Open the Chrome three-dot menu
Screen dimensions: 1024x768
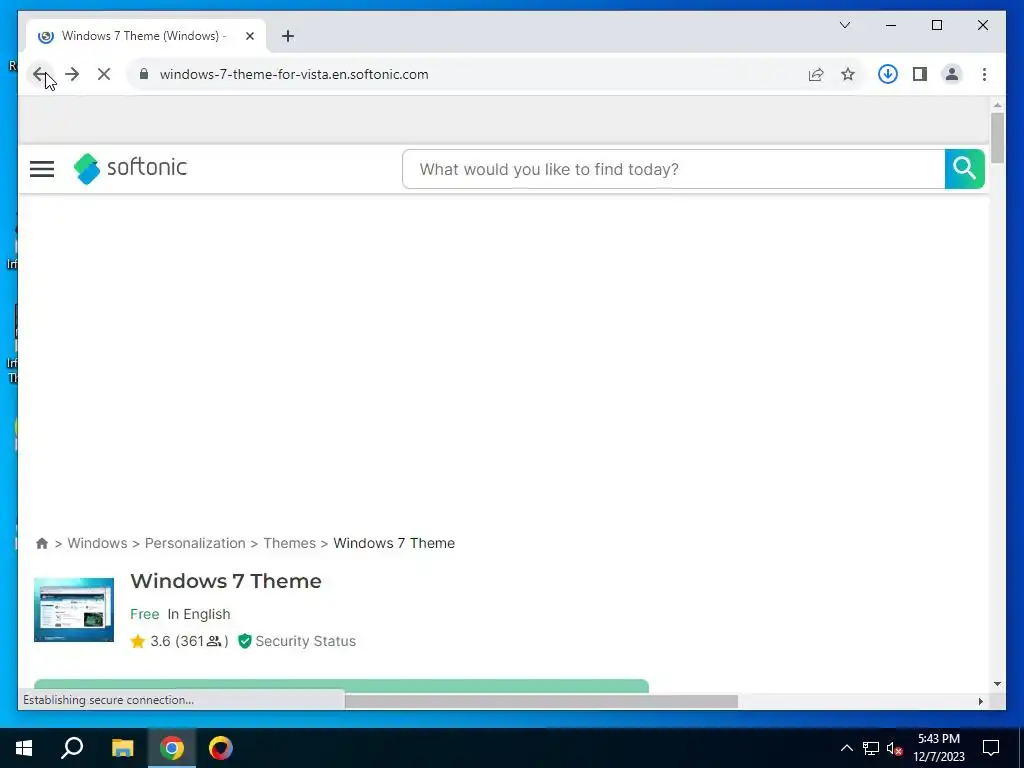(984, 74)
